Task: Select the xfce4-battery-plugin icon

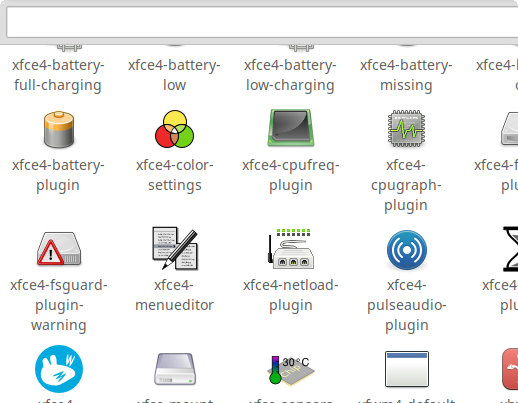Action: coord(59,129)
